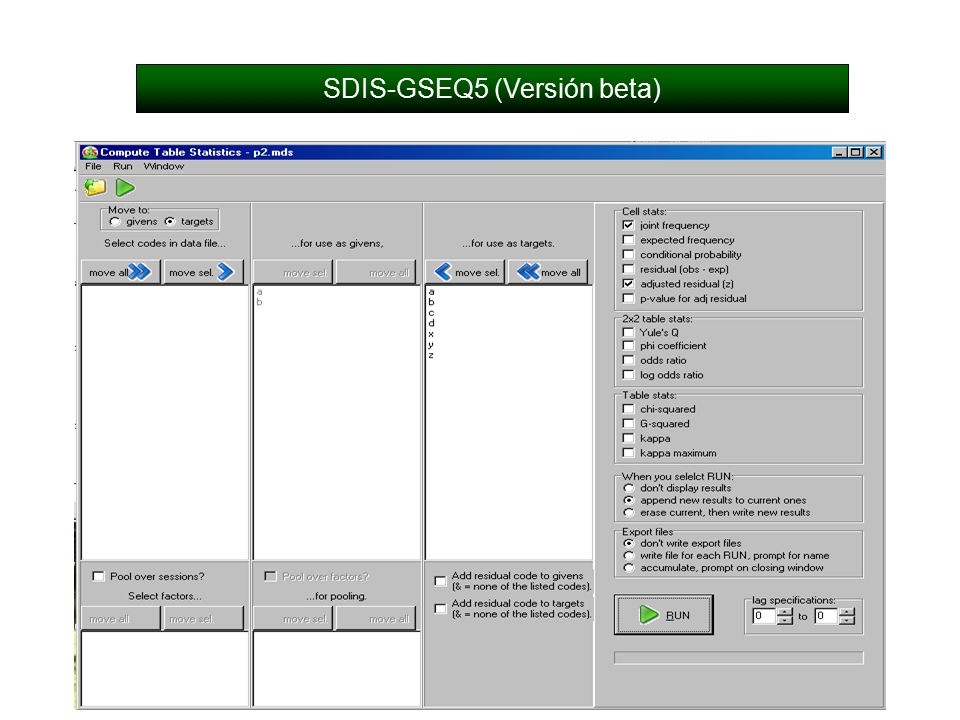The image size is (960, 720).
Task: Enable residual (obs - exp) checkbox
Action: point(628,269)
